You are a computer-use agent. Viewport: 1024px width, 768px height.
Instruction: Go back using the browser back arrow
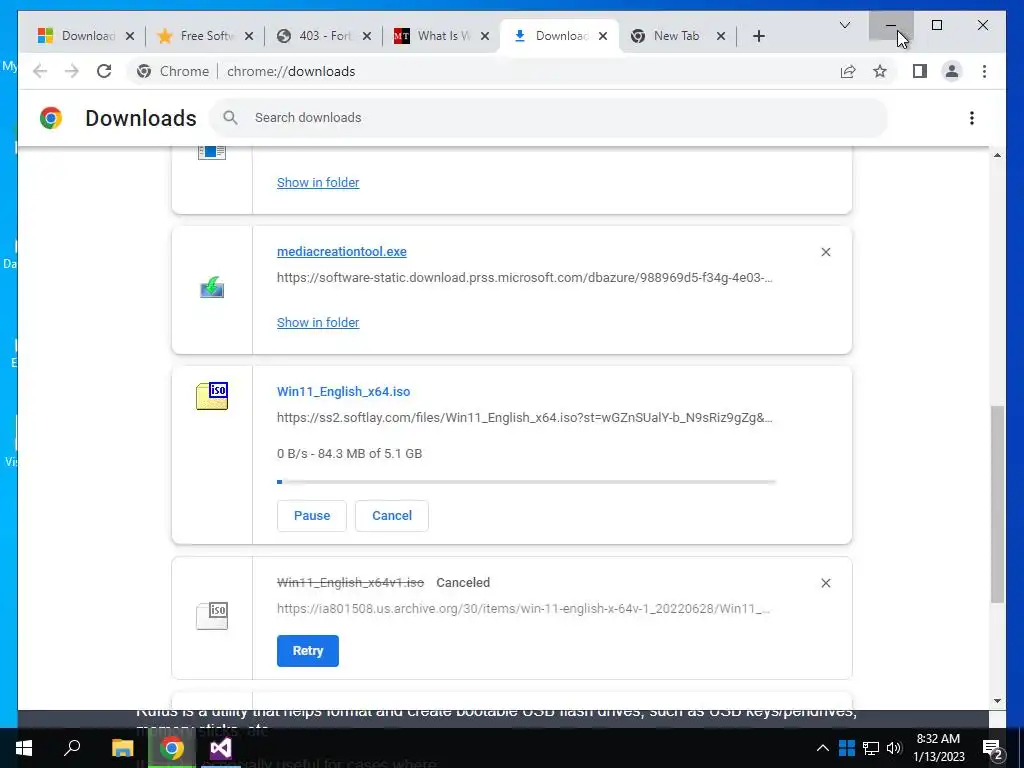(x=40, y=71)
